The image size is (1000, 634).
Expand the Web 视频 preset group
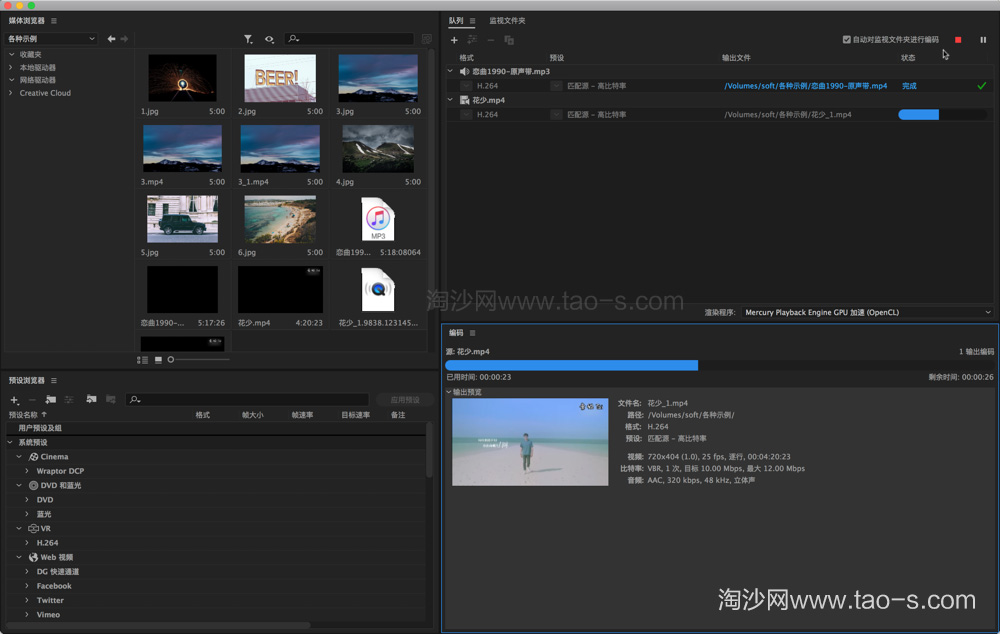(x=18, y=557)
